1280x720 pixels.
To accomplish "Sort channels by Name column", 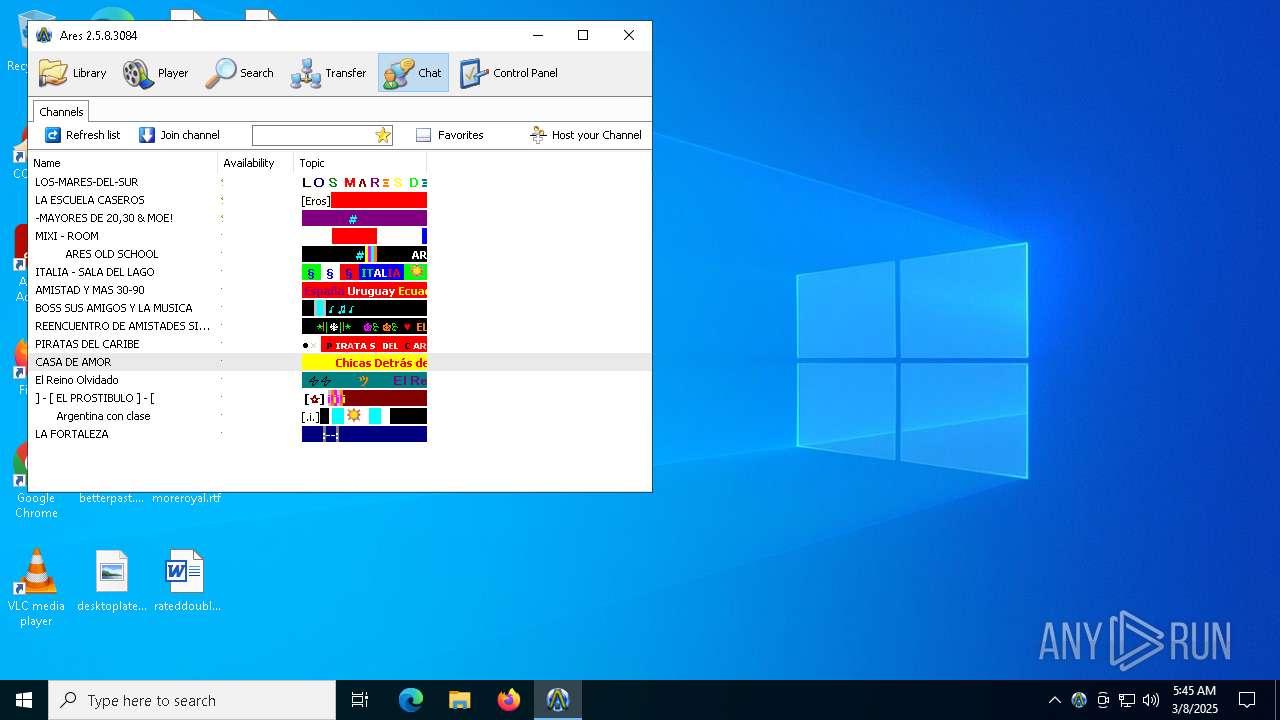I will coord(123,163).
